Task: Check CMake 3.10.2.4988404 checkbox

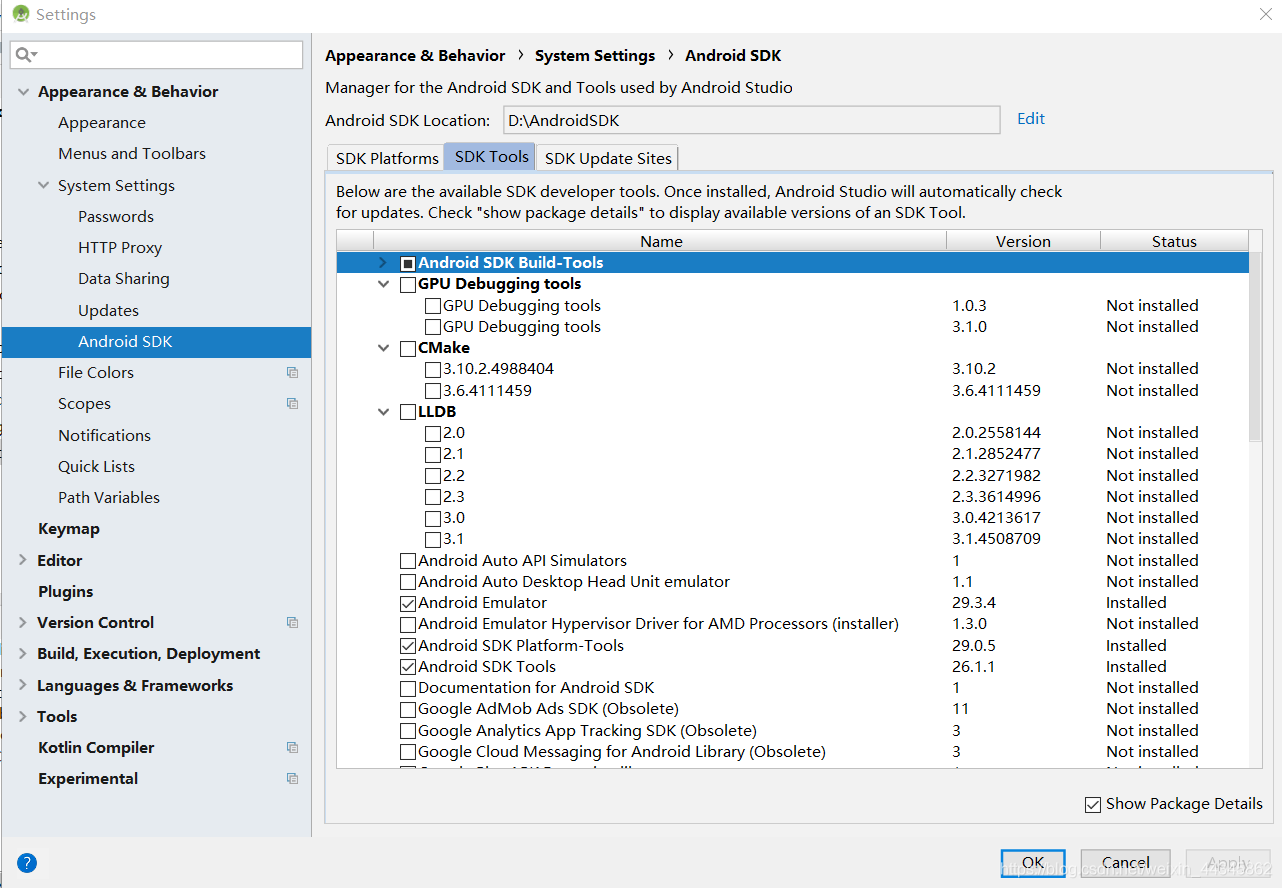Action: click(432, 370)
